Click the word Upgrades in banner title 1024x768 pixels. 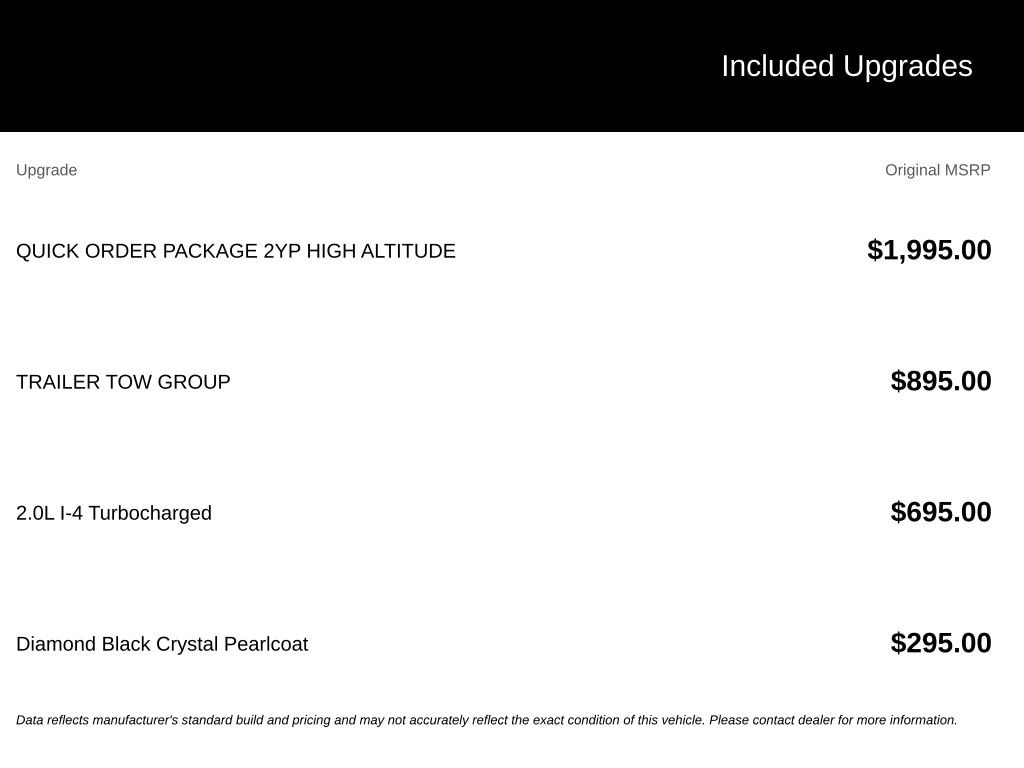[908, 67]
